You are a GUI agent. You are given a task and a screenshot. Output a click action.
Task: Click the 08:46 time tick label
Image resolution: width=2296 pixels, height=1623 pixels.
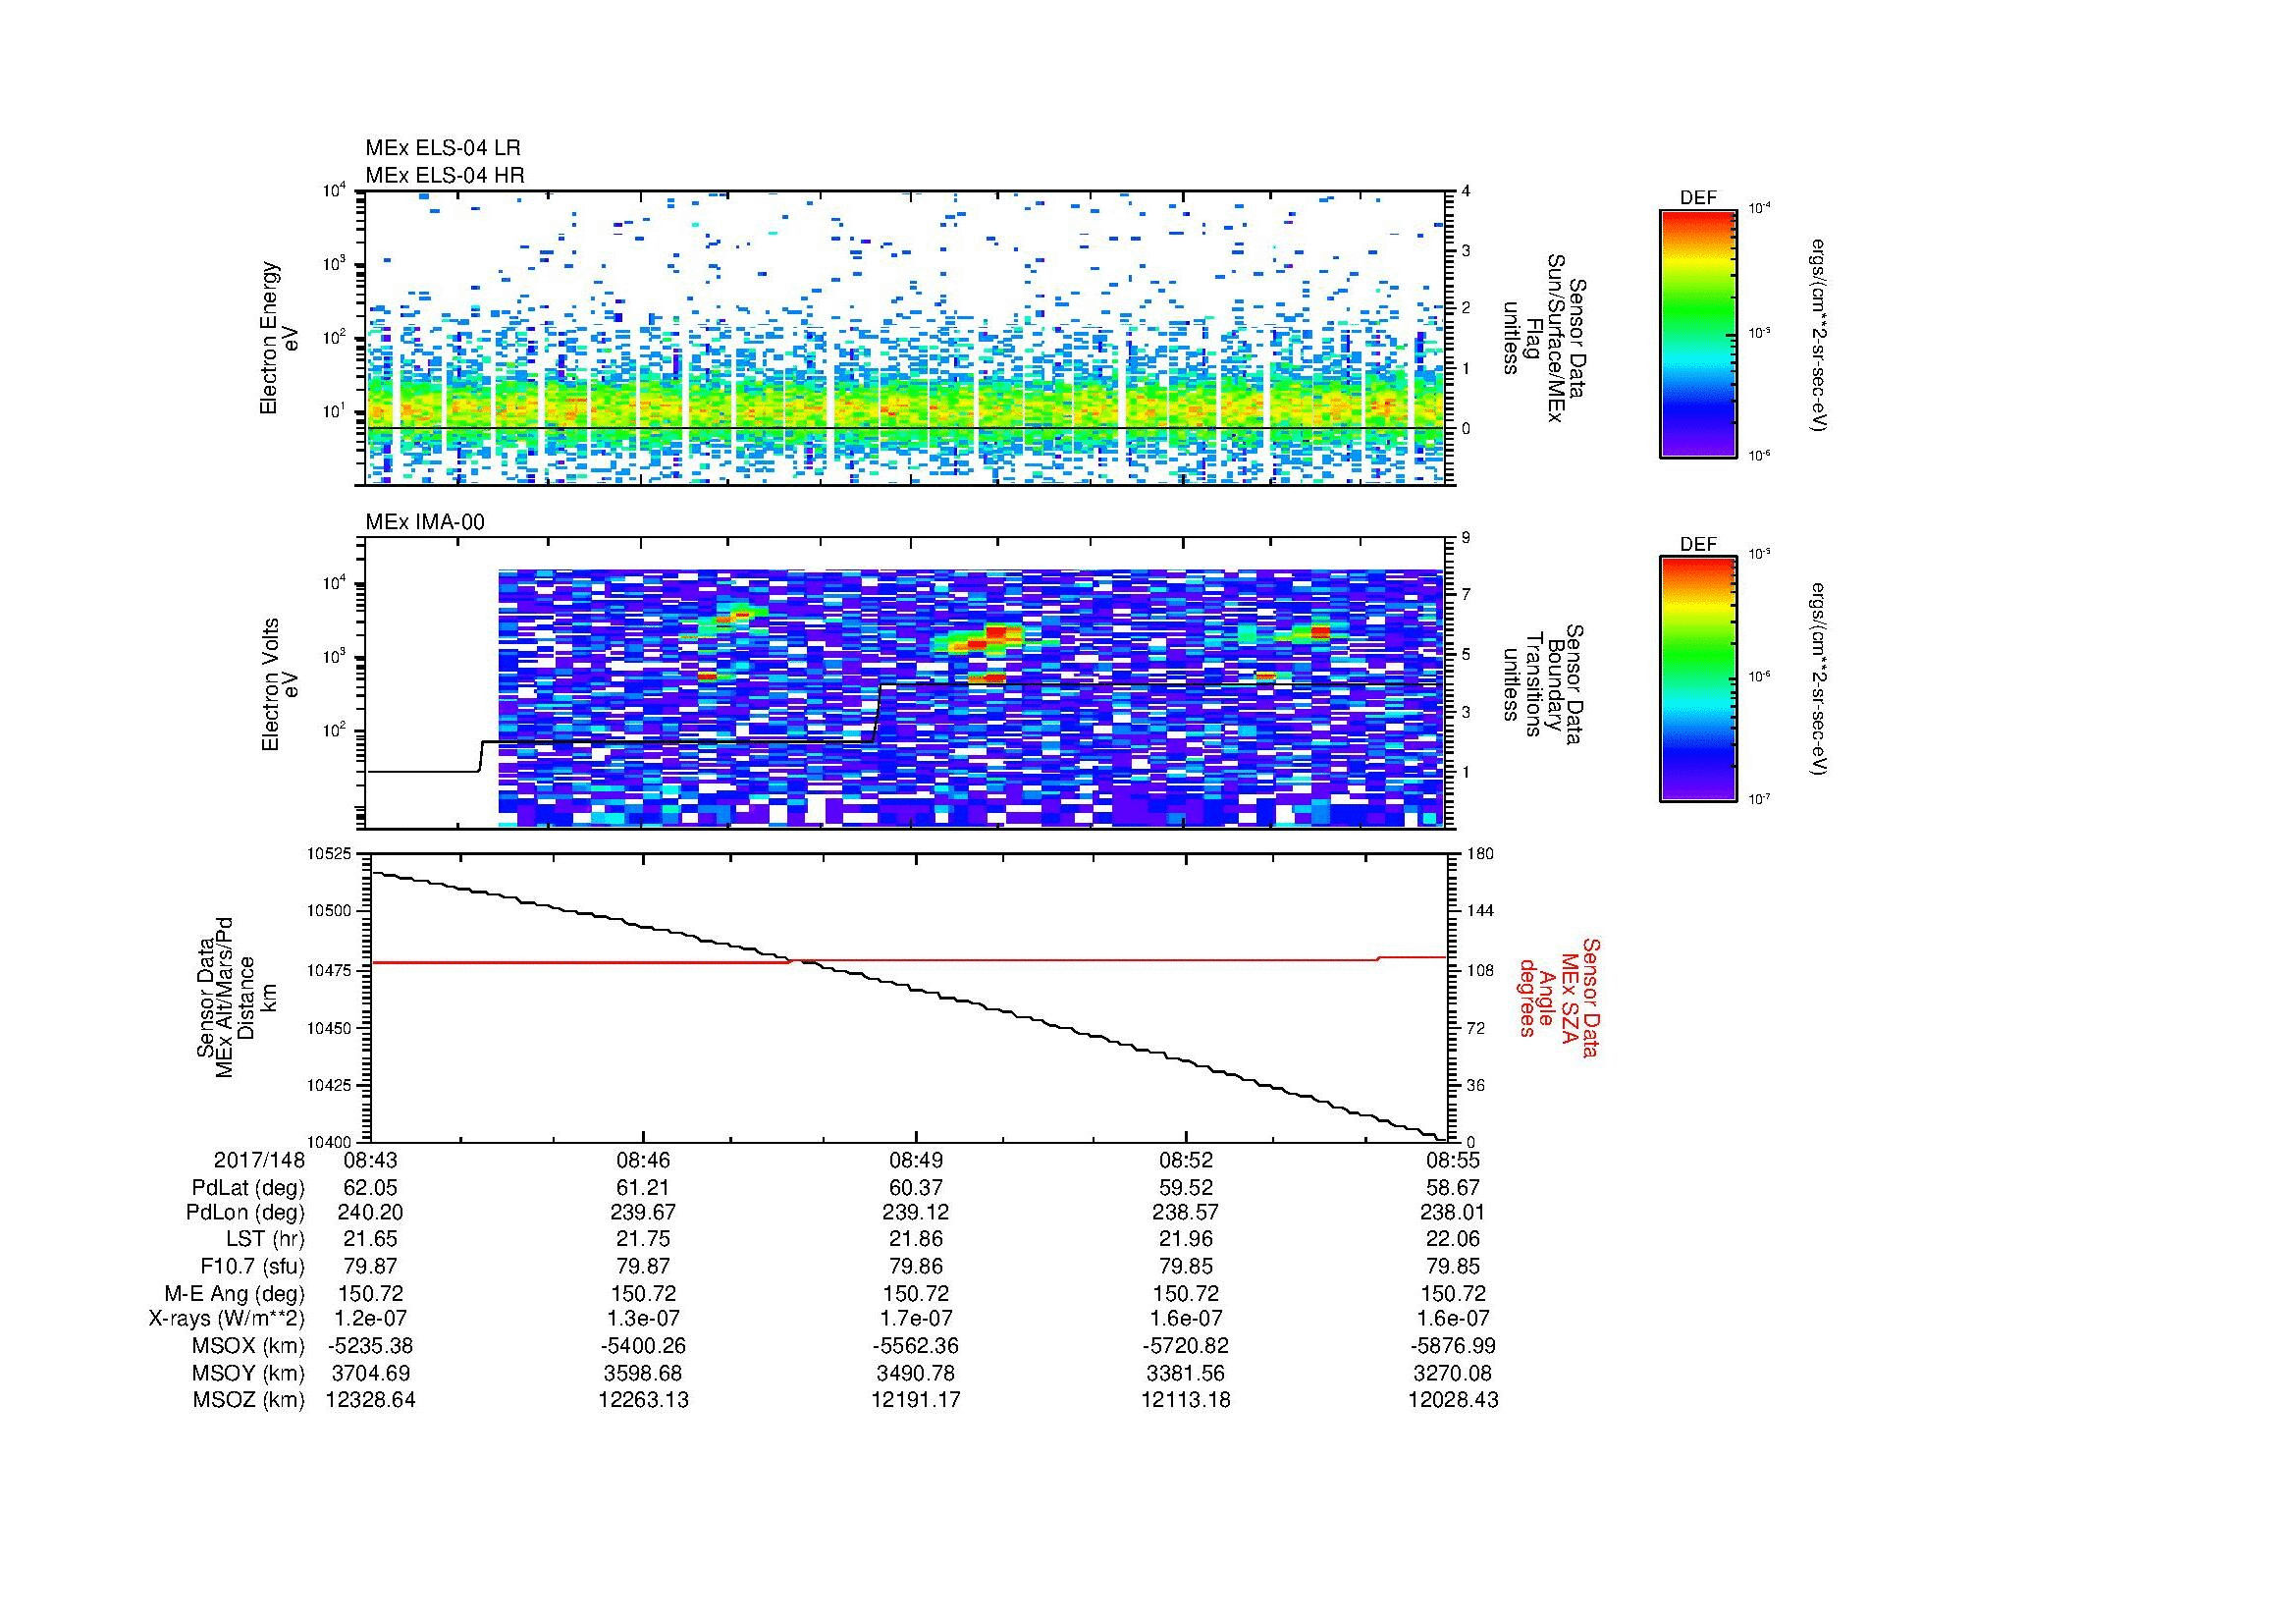point(643,1160)
